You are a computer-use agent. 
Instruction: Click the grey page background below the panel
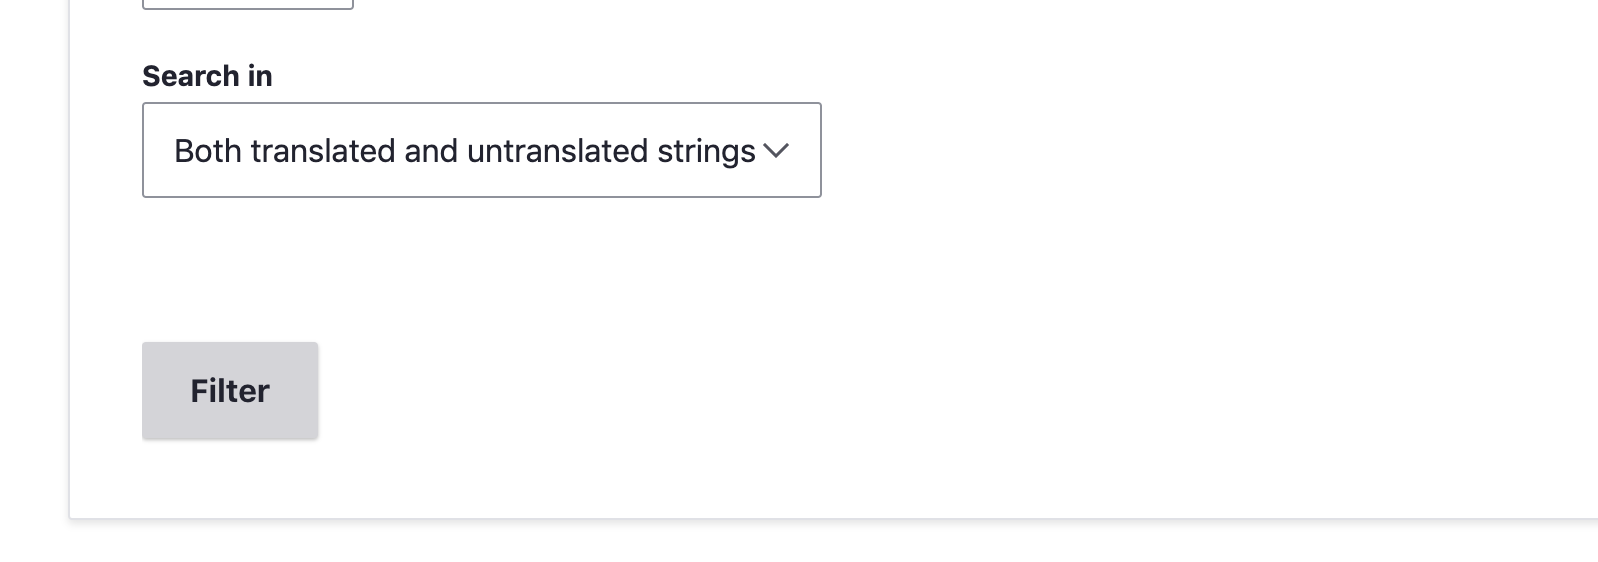800,542
